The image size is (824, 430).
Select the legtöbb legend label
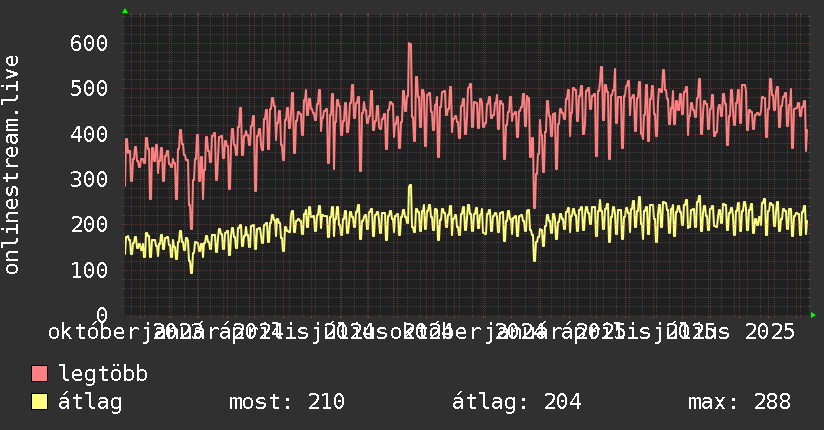[102, 373]
